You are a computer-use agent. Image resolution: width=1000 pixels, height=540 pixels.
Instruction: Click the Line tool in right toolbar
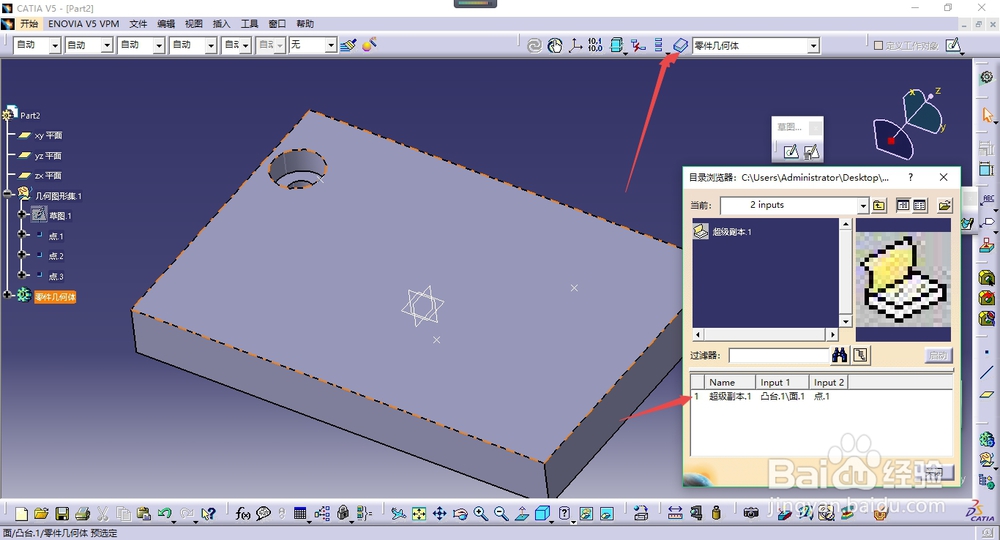click(987, 373)
